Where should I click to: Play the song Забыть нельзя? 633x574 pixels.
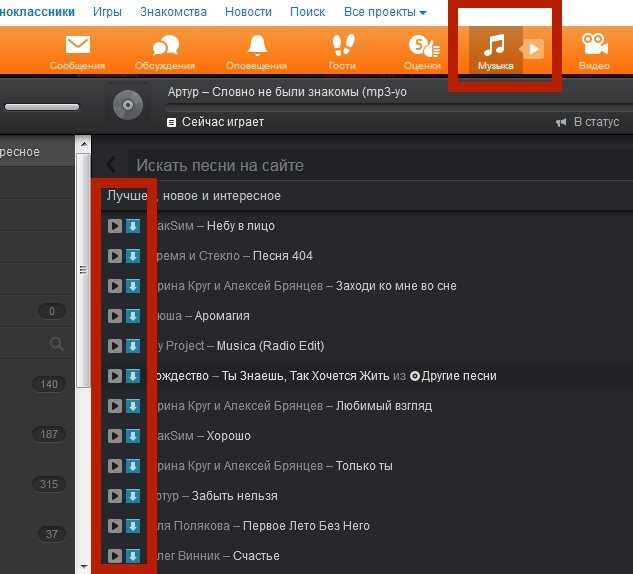115,496
